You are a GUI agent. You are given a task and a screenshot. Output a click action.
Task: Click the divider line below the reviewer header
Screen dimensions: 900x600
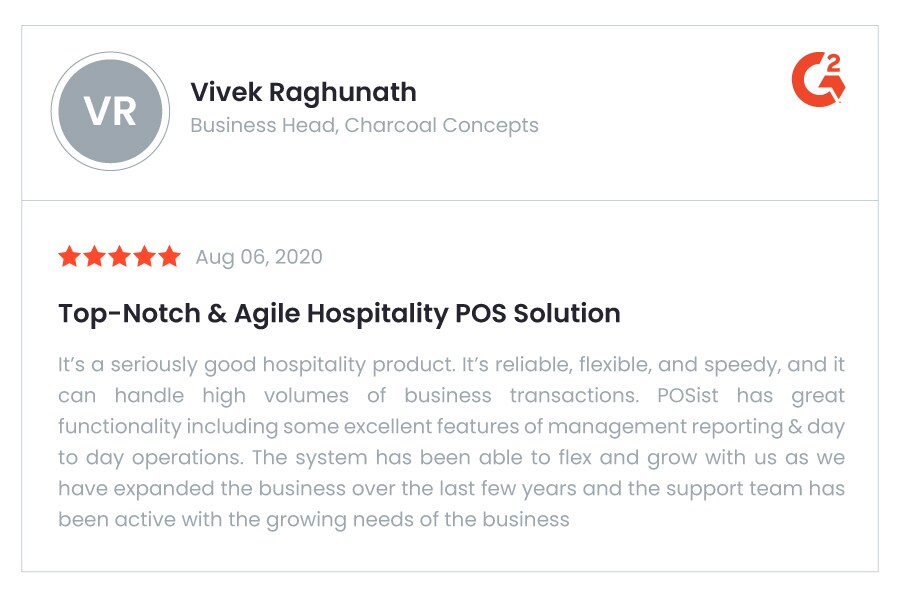450,200
